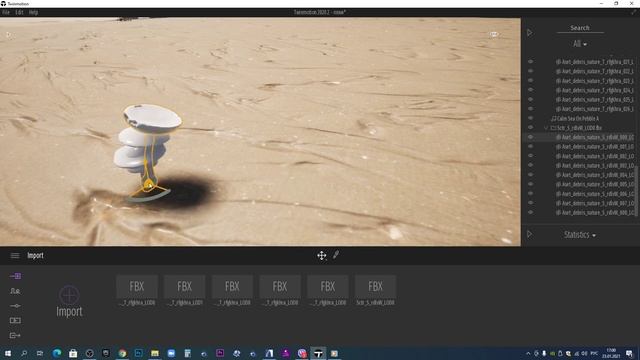The height and width of the screenshot is (360, 640).
Task: Launch Microsoft Edge from taskbar
Action: [x=57, y=353]
